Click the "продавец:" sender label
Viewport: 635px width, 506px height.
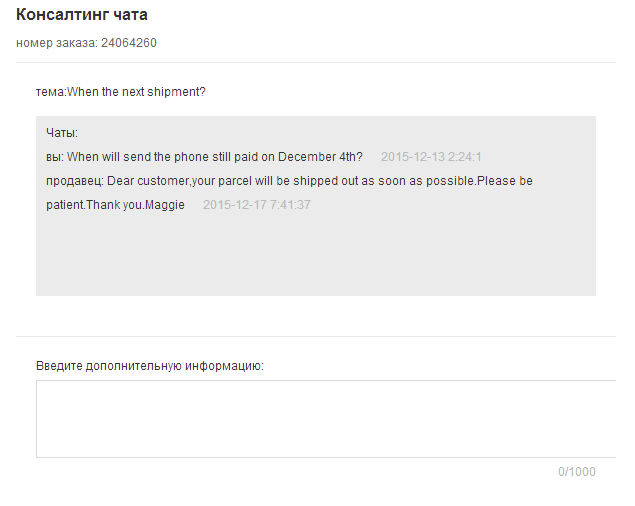74,181
